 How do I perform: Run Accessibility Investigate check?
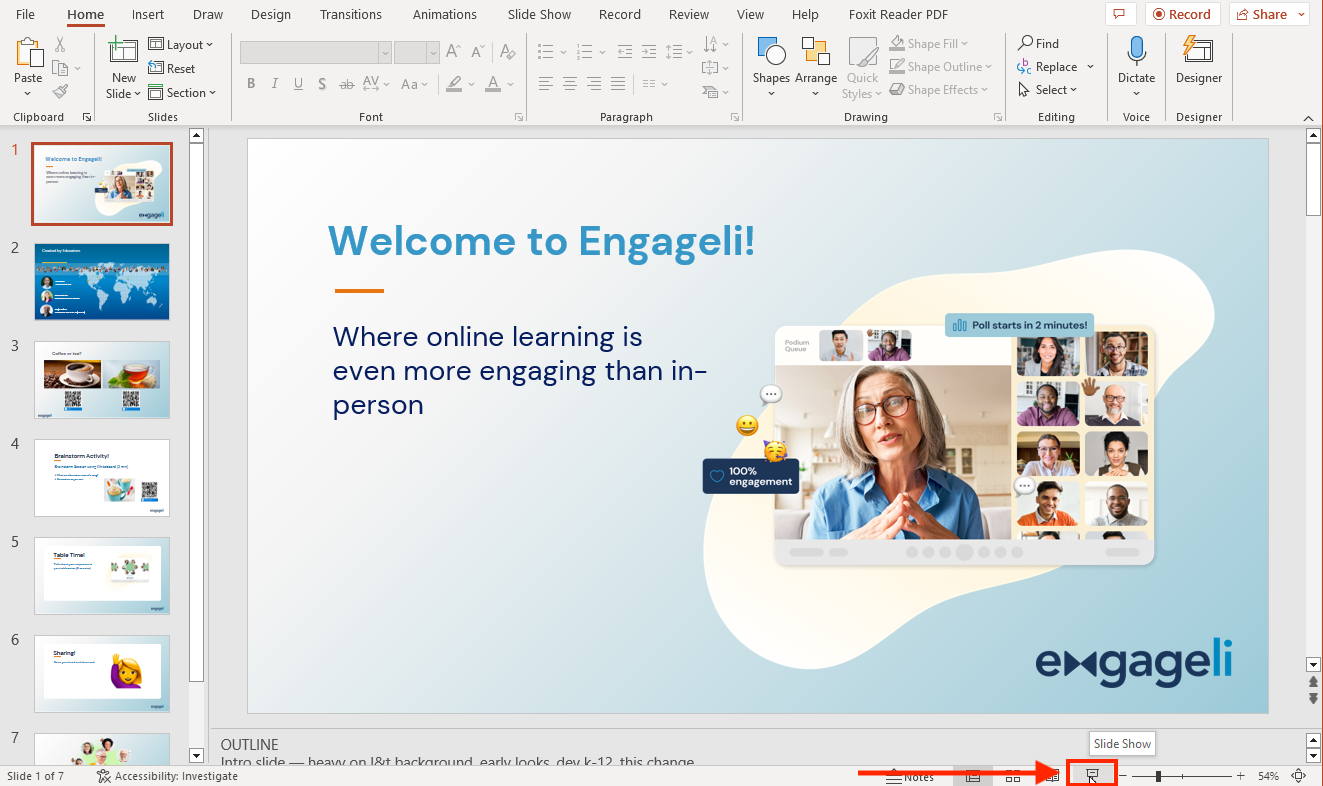pyautogui.click(x=167, y=775)
